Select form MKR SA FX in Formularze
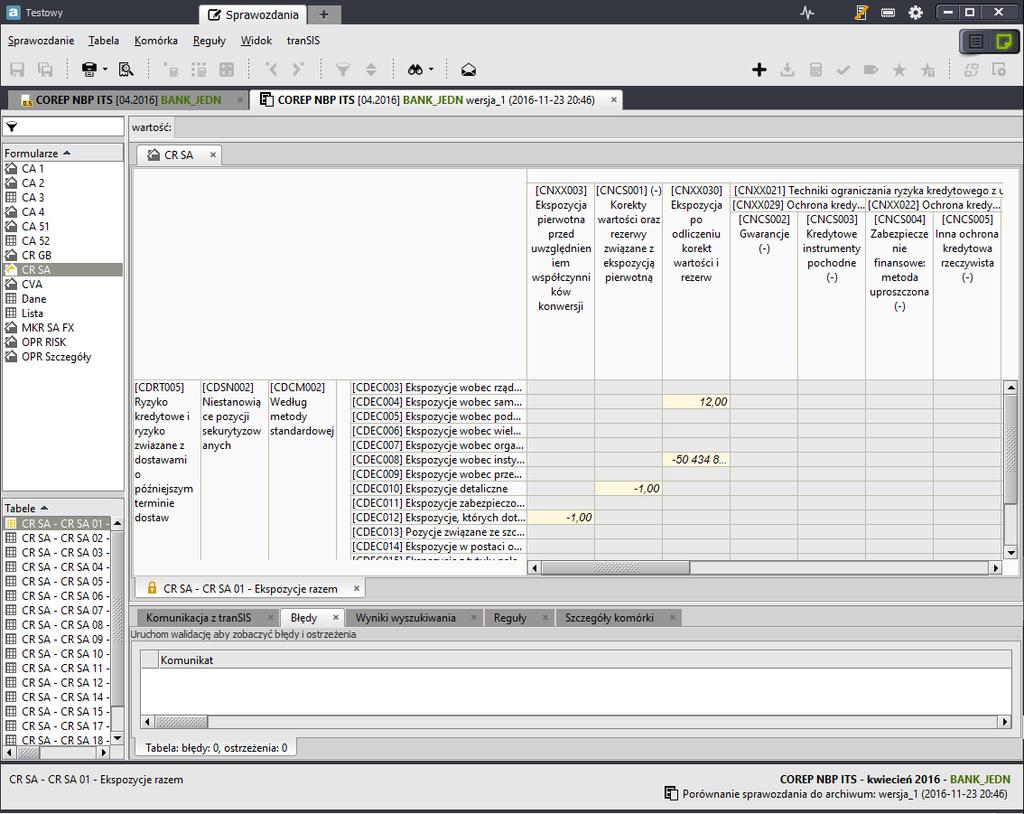The width and height of the screenshot is (1024, 814). 48,327
